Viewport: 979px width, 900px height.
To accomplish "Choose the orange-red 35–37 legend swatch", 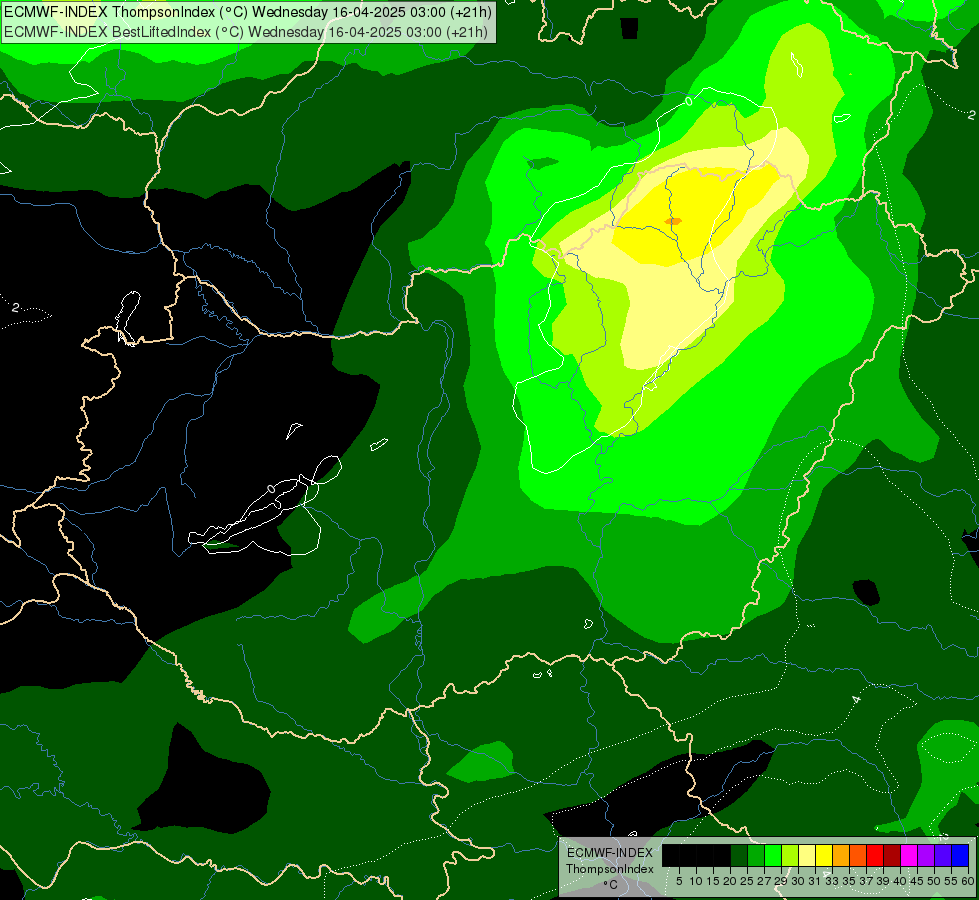I will coord(858,855).
